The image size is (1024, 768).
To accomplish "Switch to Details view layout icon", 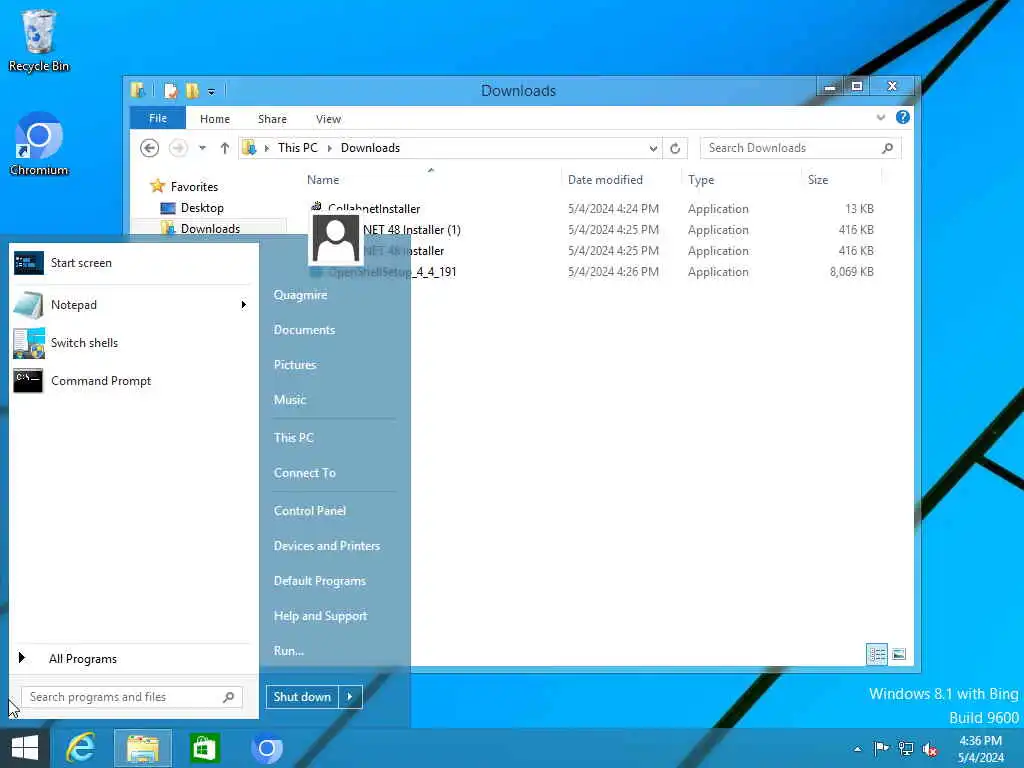I will (x=876, y=654).
